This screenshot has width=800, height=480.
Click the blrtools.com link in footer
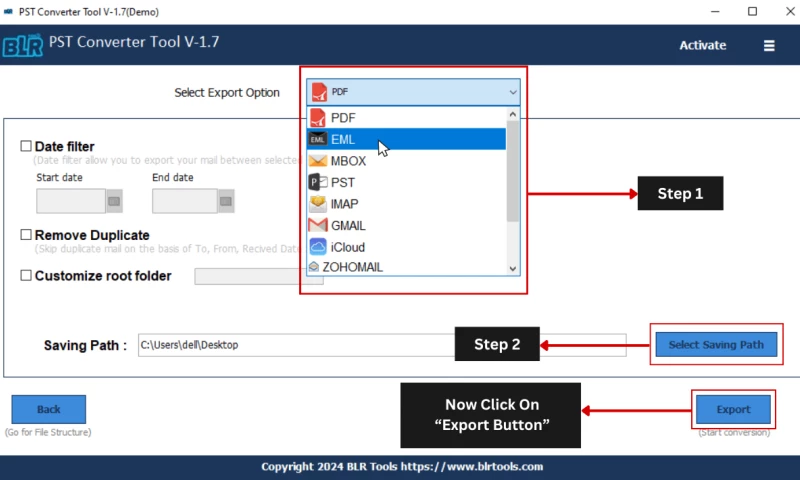coord(472,467)
